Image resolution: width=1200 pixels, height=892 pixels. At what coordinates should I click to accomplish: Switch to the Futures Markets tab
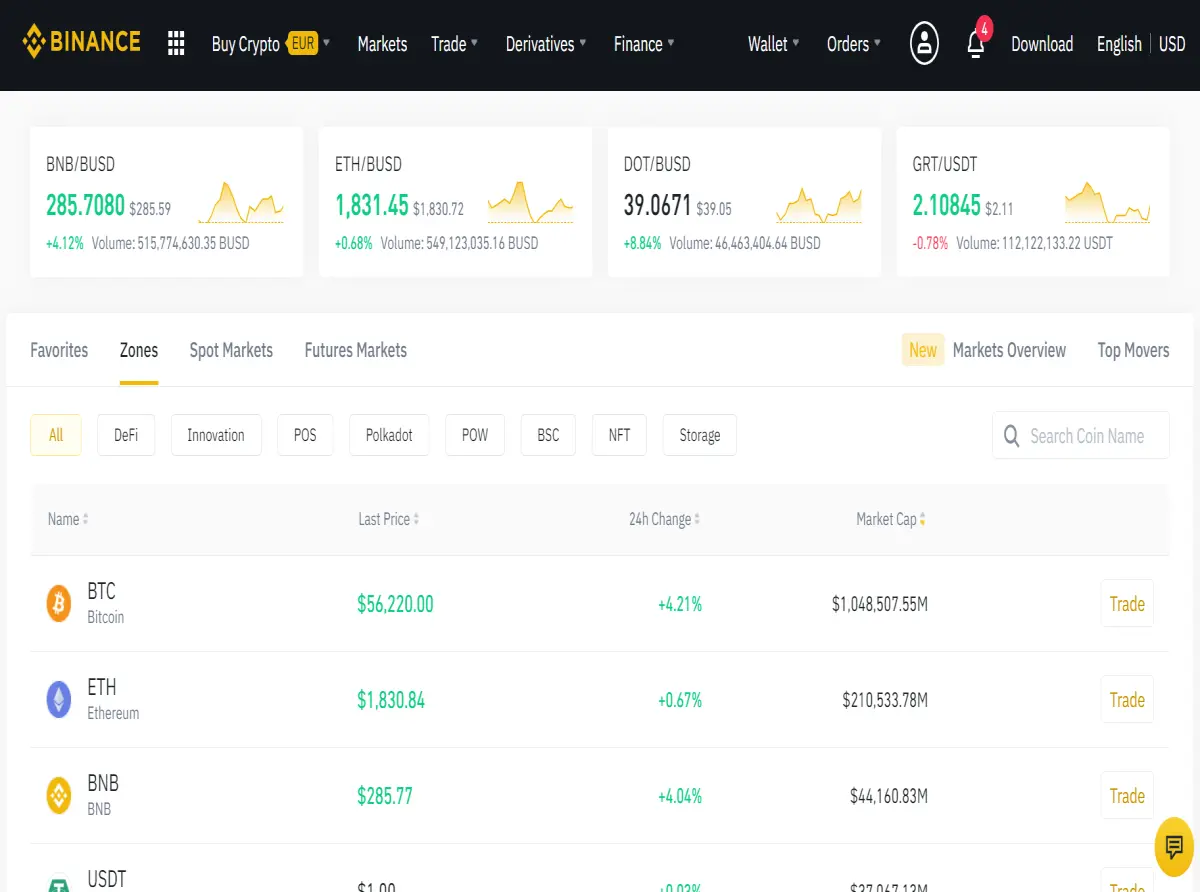(356, 350)
